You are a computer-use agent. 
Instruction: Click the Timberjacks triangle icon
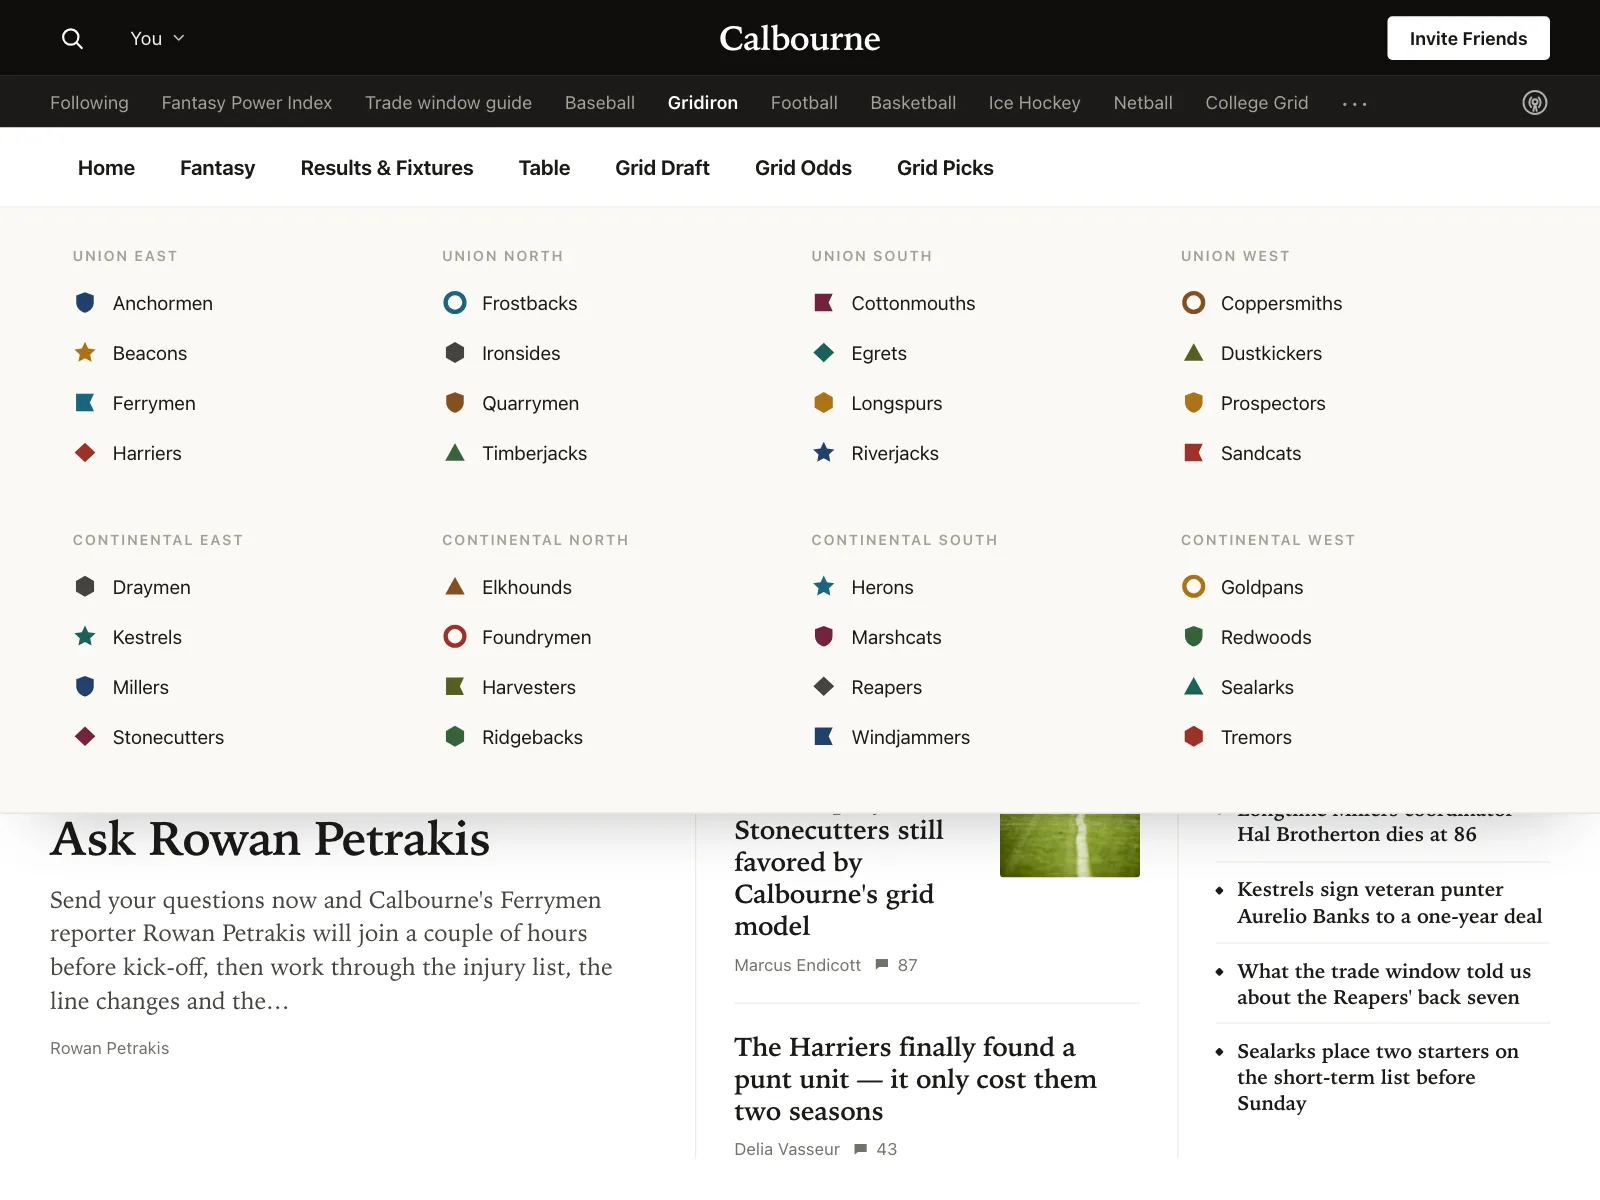click(x=455, y=452)
